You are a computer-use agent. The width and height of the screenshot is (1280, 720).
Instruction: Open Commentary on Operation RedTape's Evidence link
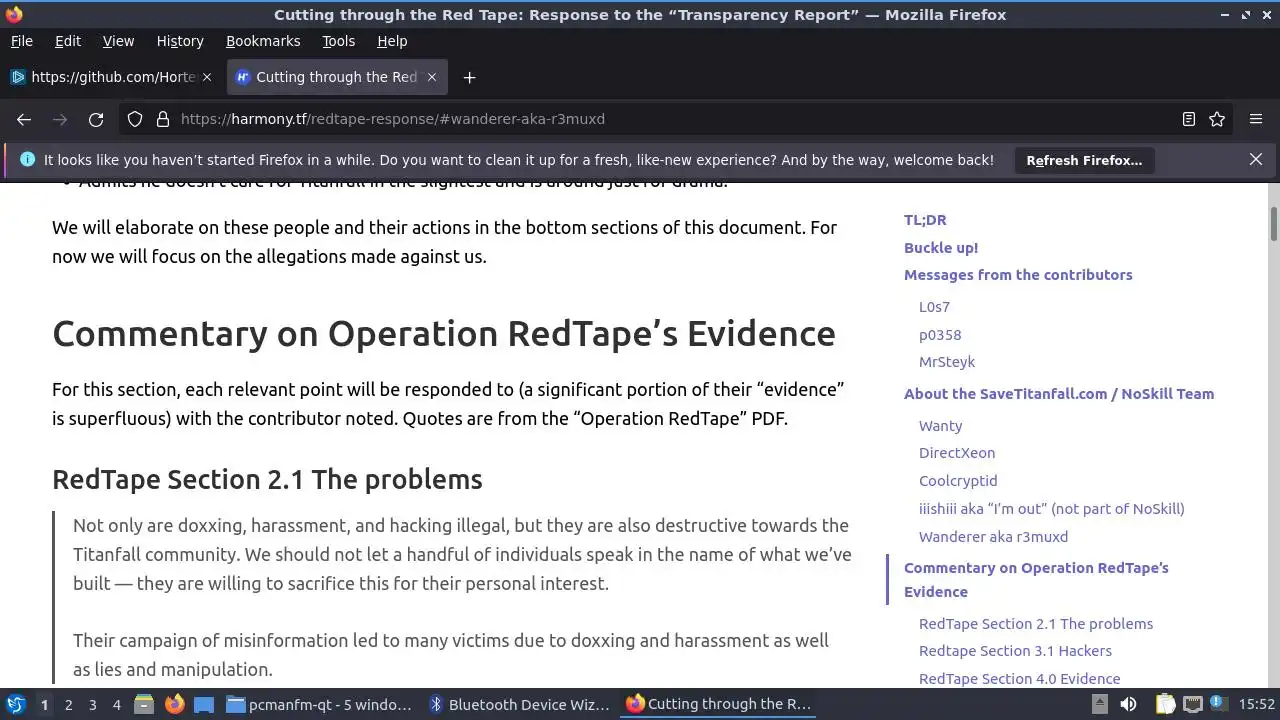pyautogui.click(x=1036, y=580)
